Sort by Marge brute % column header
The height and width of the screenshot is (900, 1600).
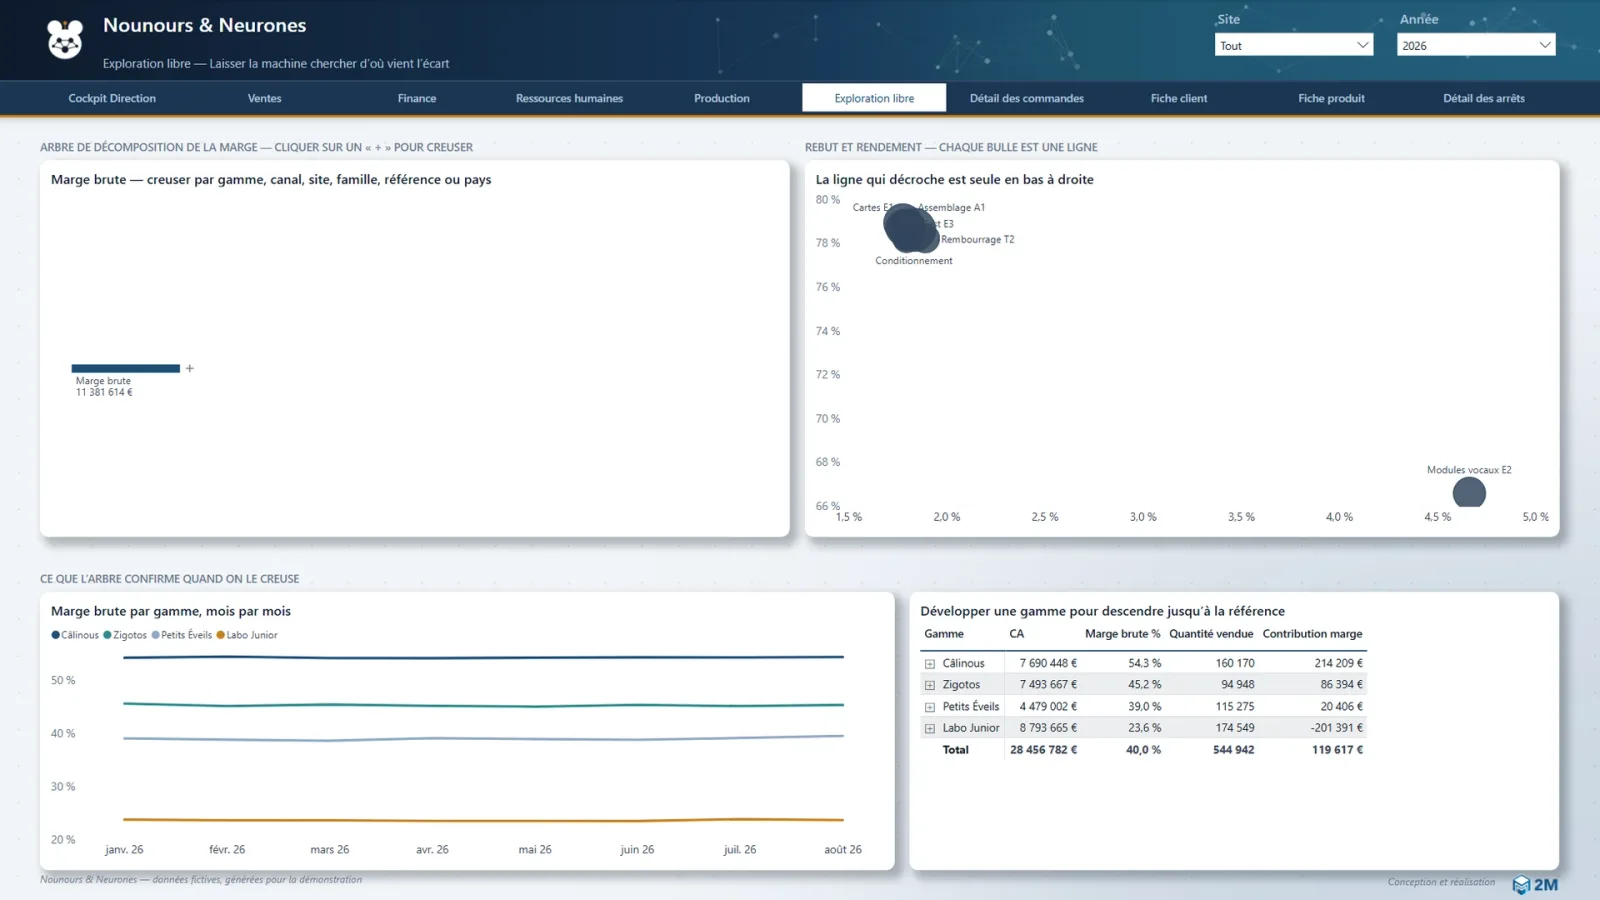coord(1122,634)
